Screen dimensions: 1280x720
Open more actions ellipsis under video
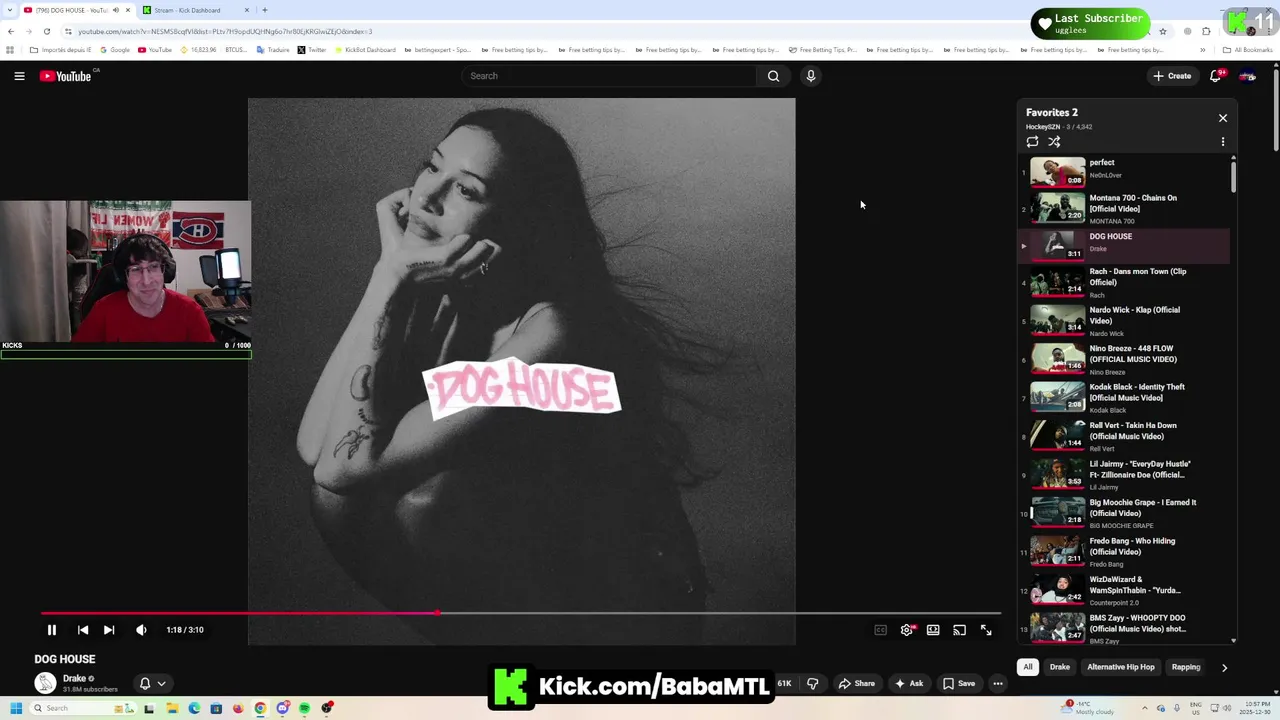click(x=997, y=684)
